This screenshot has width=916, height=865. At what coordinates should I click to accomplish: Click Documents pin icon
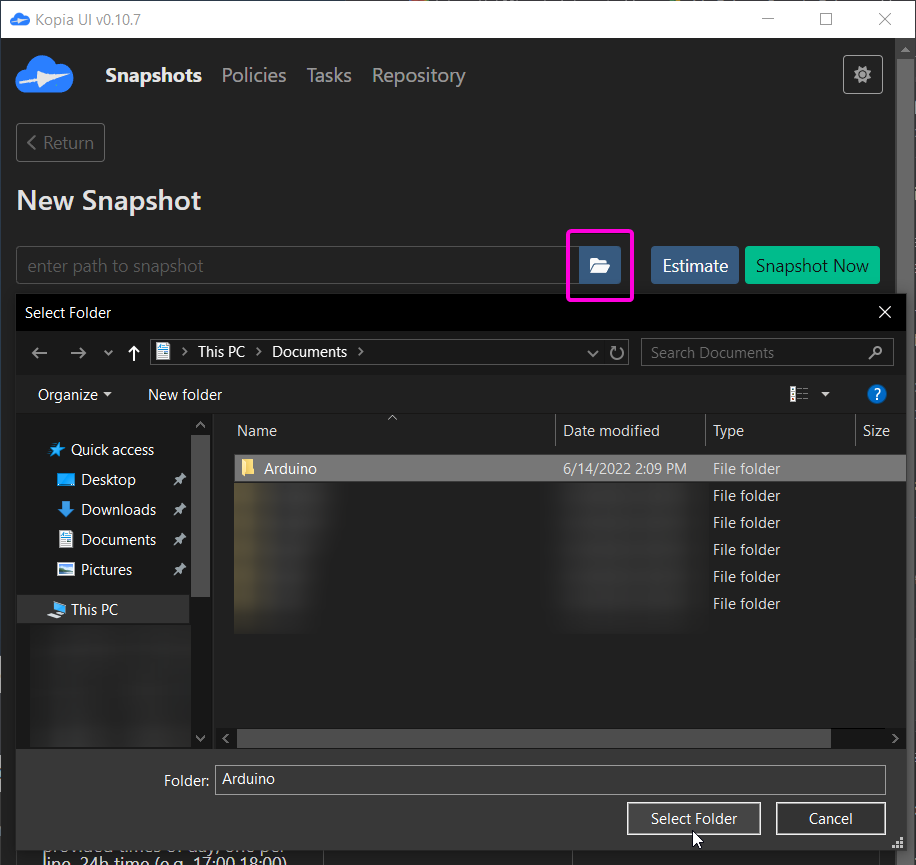pos(179,539)
